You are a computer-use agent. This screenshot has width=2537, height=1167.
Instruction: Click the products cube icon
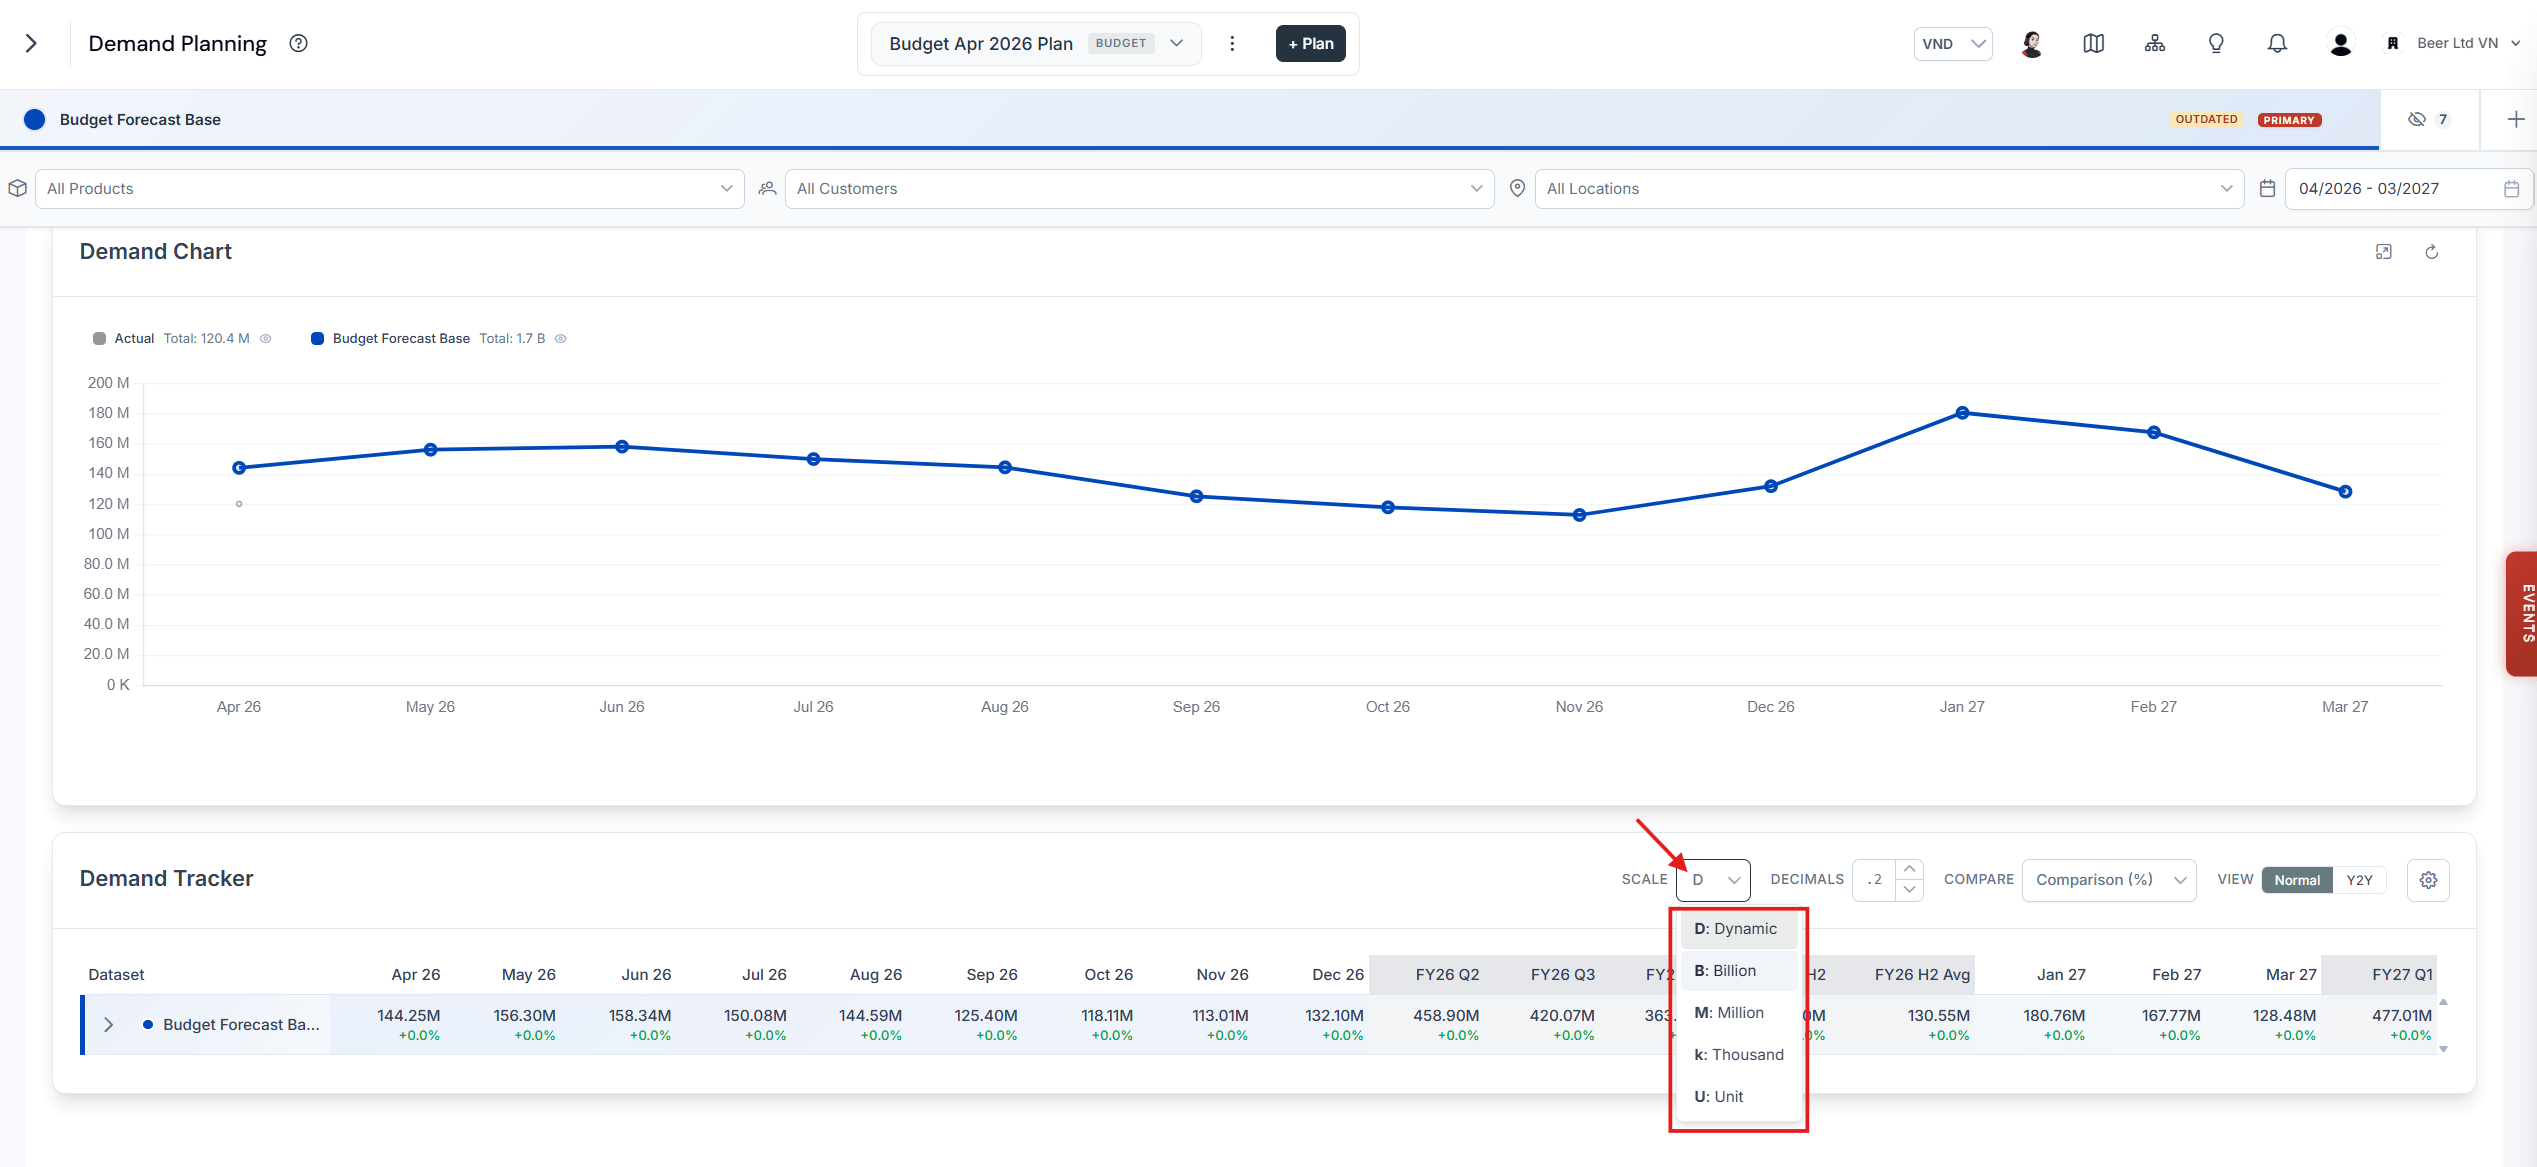[x=17, y=188]
